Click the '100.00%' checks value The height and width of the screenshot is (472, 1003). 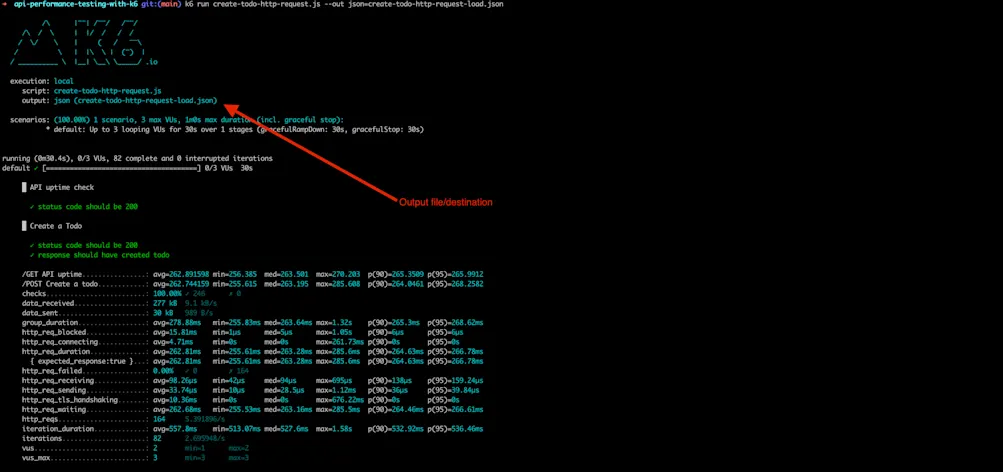[168, 293]
